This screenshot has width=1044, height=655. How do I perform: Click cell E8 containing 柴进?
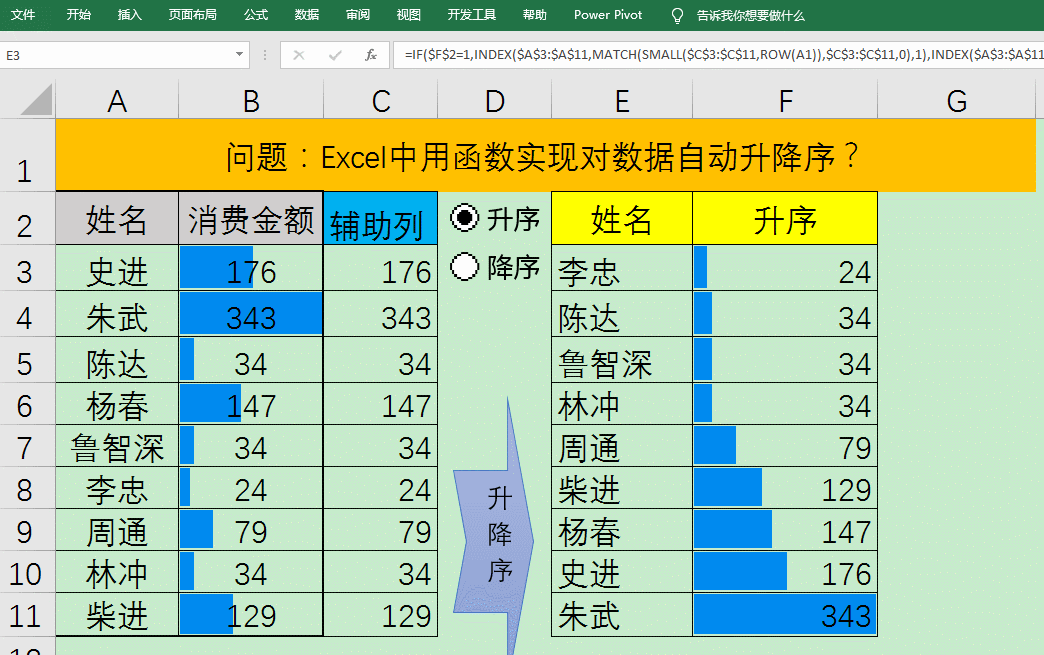[x=622, y=487]
